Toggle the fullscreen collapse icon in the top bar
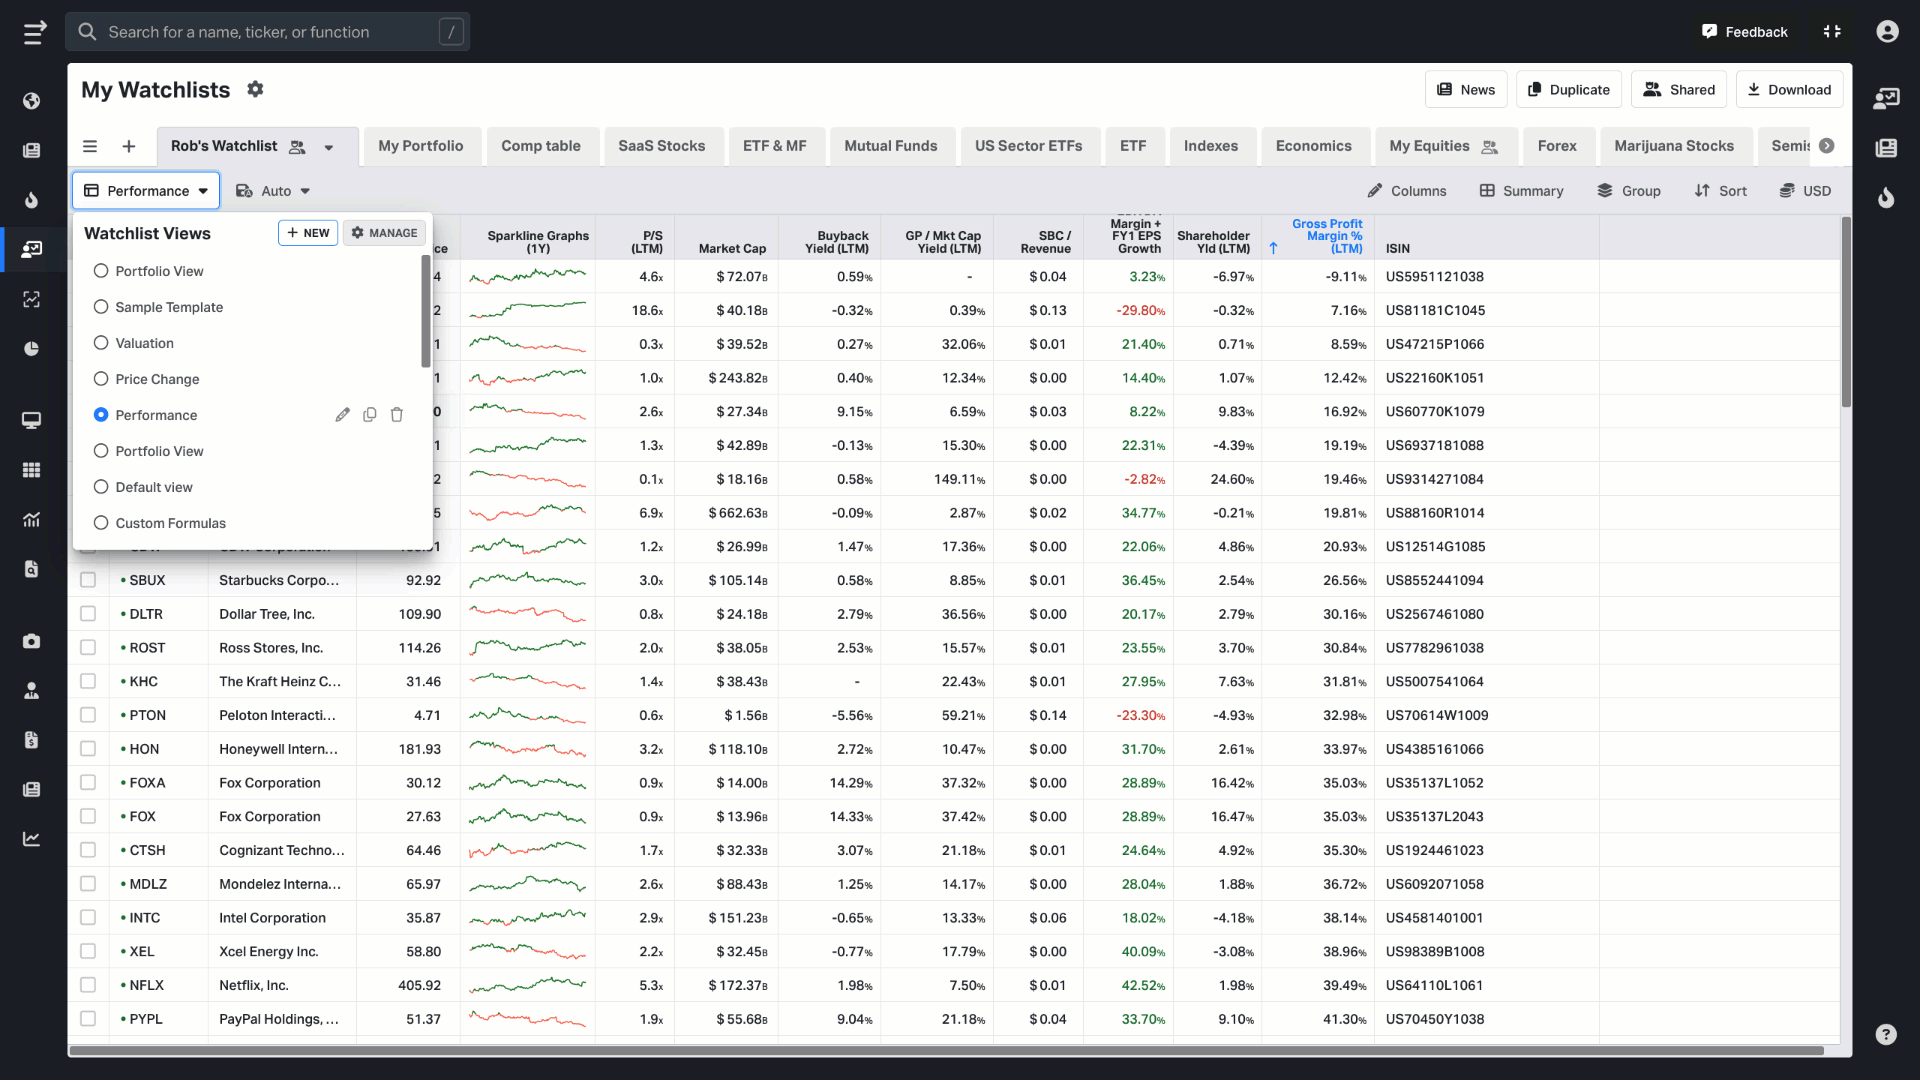This screenshot has width=1920, height=1080. tap(1832, 32)
